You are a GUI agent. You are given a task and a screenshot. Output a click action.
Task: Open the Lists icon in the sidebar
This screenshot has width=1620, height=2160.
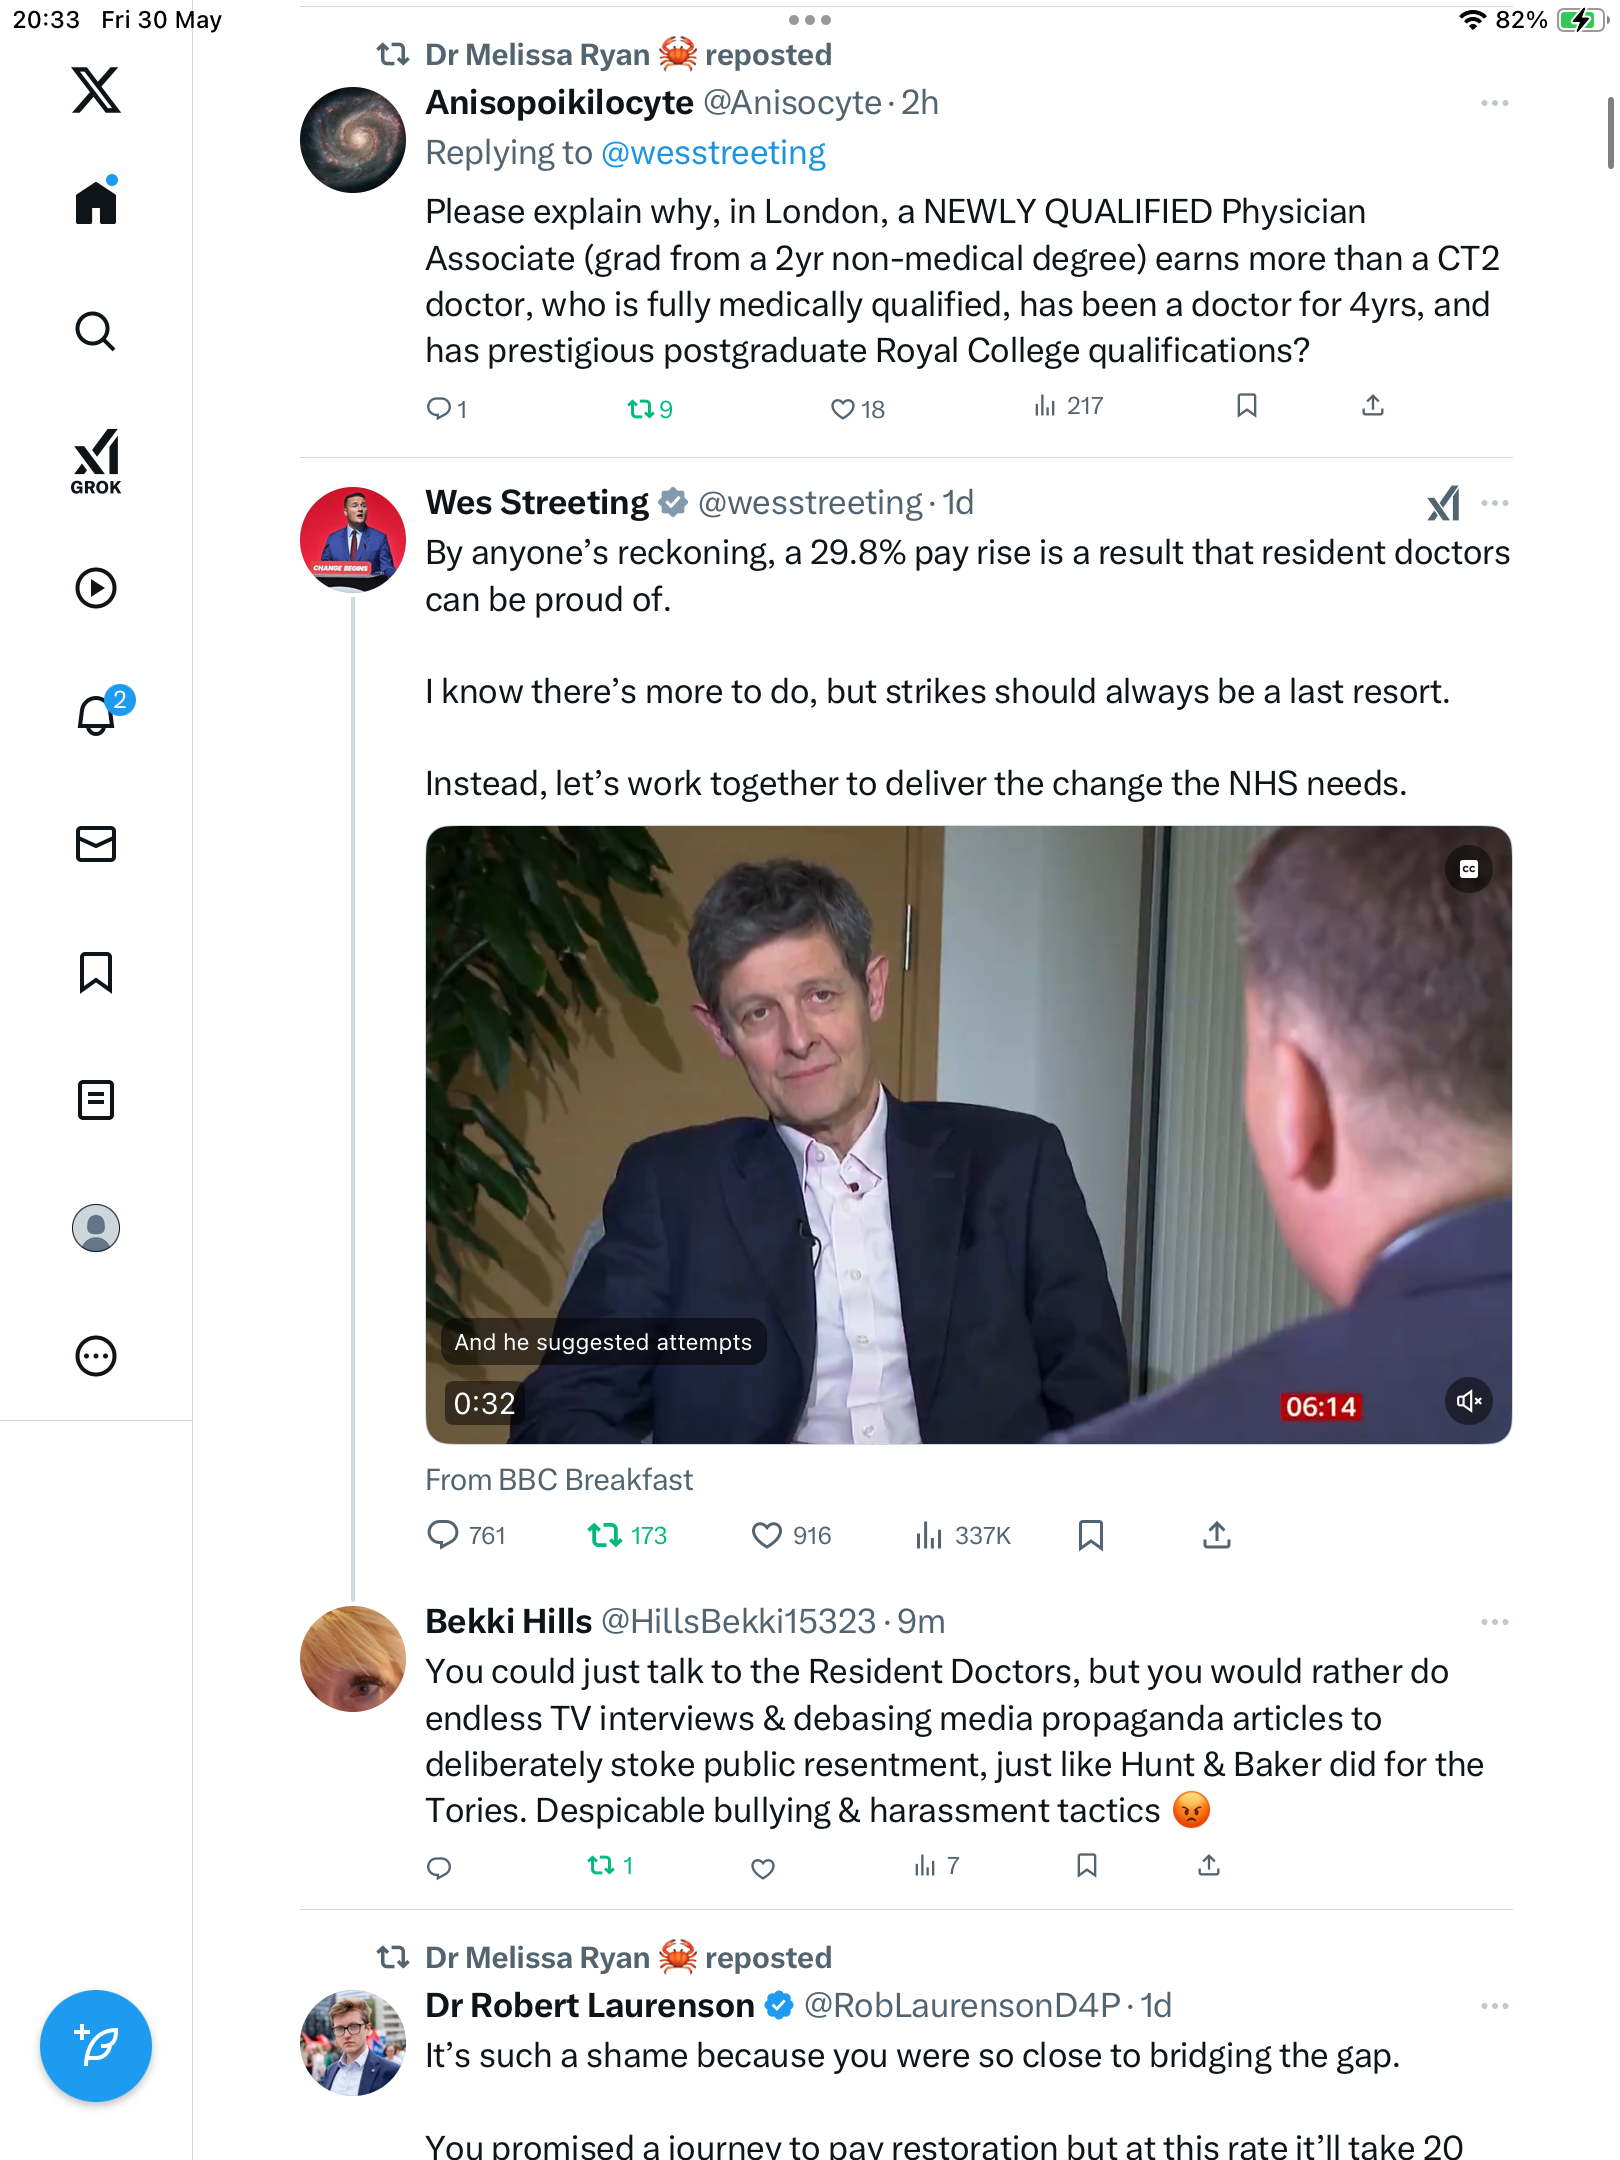96,1100
